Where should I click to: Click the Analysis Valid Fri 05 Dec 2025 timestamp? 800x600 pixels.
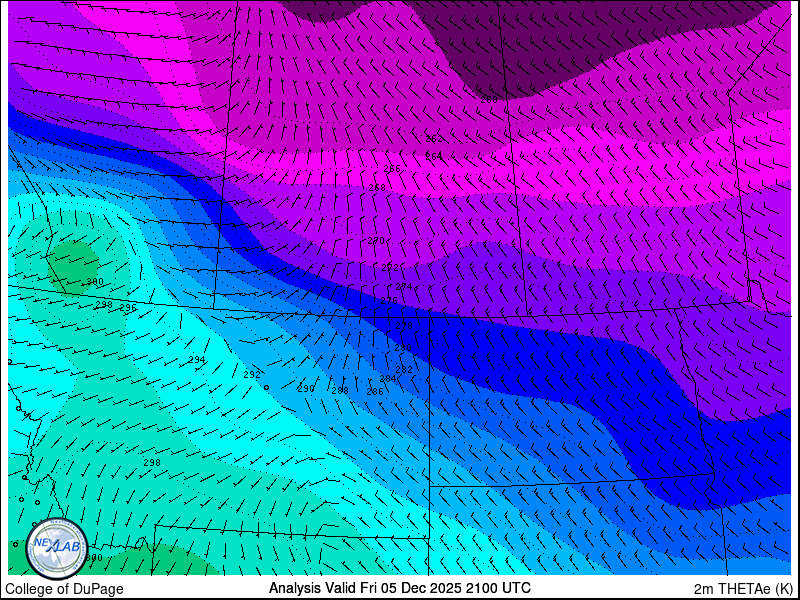[399, 587]
